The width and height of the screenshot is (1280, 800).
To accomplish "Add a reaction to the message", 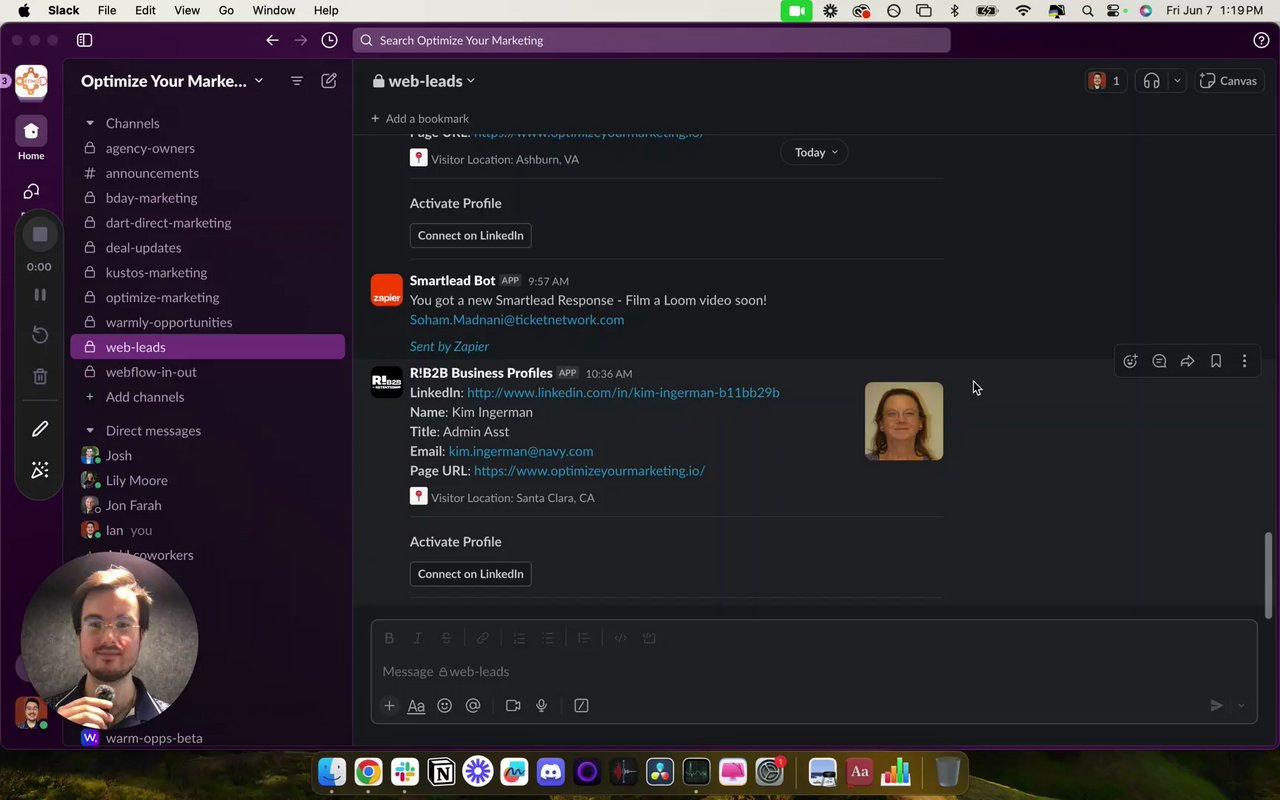I will (1130, 361).
